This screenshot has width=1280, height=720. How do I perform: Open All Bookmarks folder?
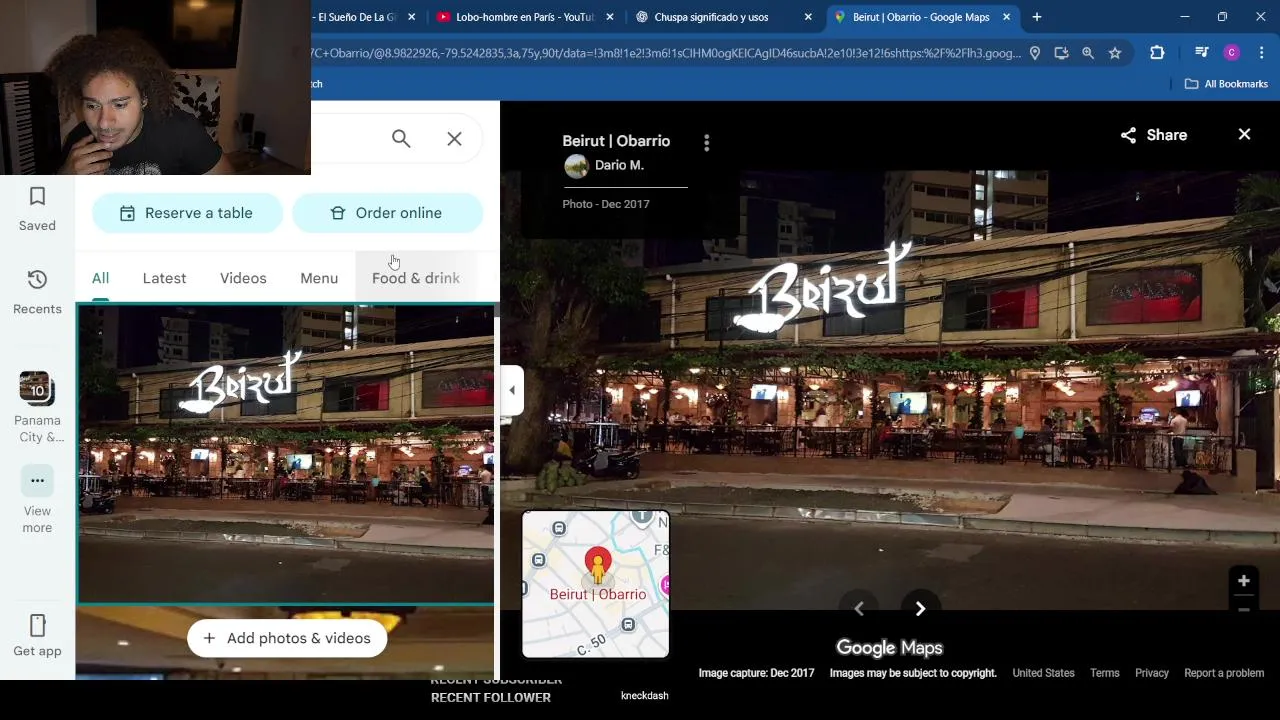1226,84
